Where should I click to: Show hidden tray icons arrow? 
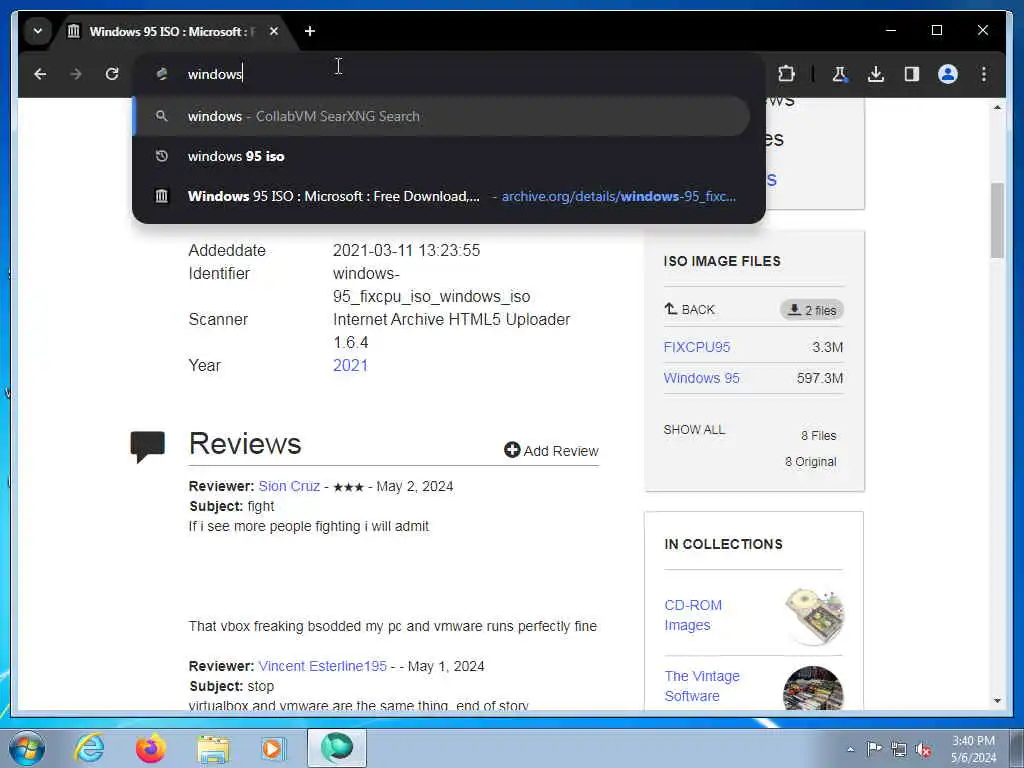850,749
